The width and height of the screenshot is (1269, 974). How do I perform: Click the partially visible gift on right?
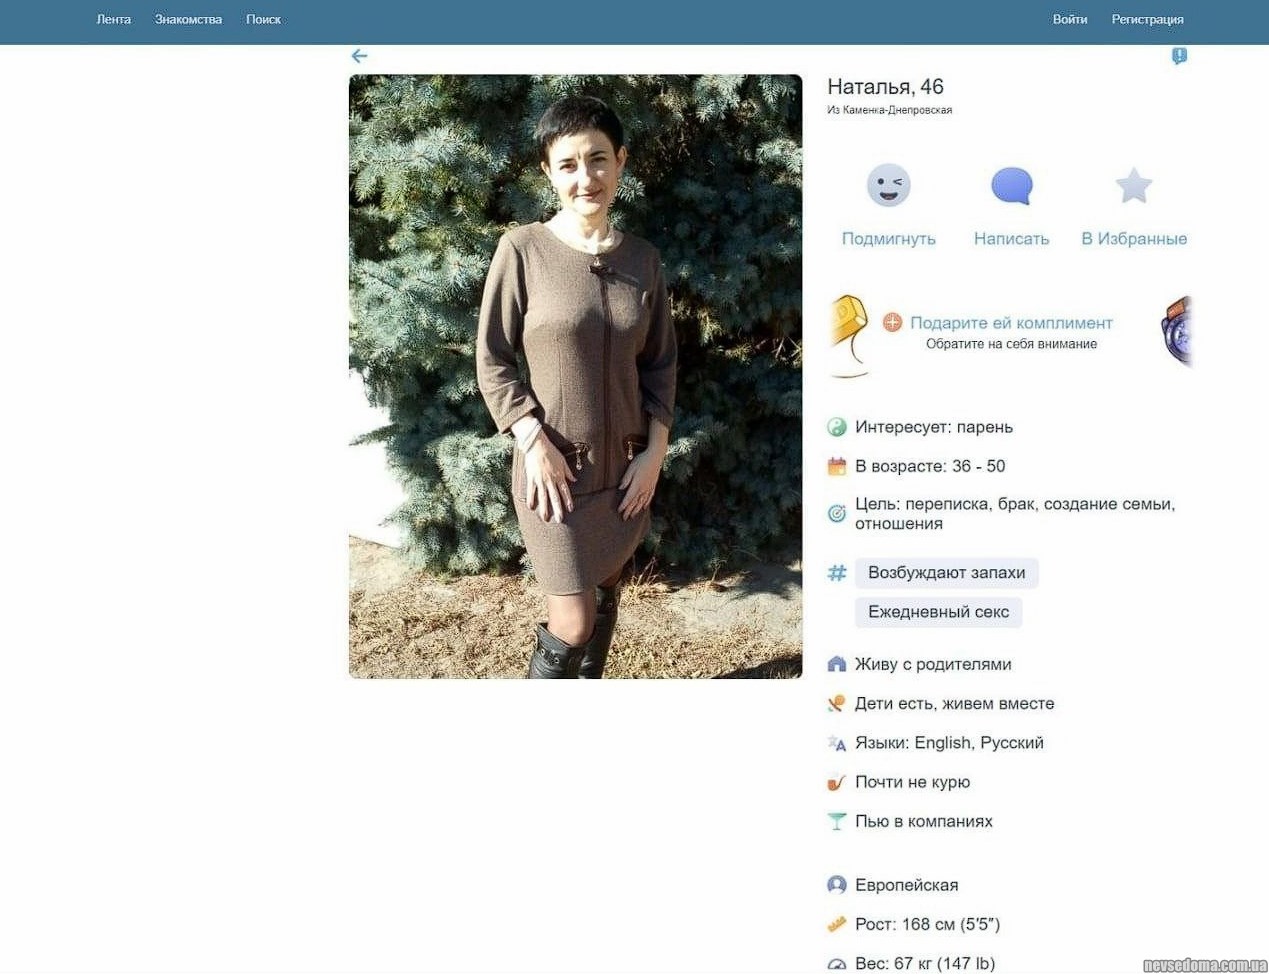[1178, 331]
